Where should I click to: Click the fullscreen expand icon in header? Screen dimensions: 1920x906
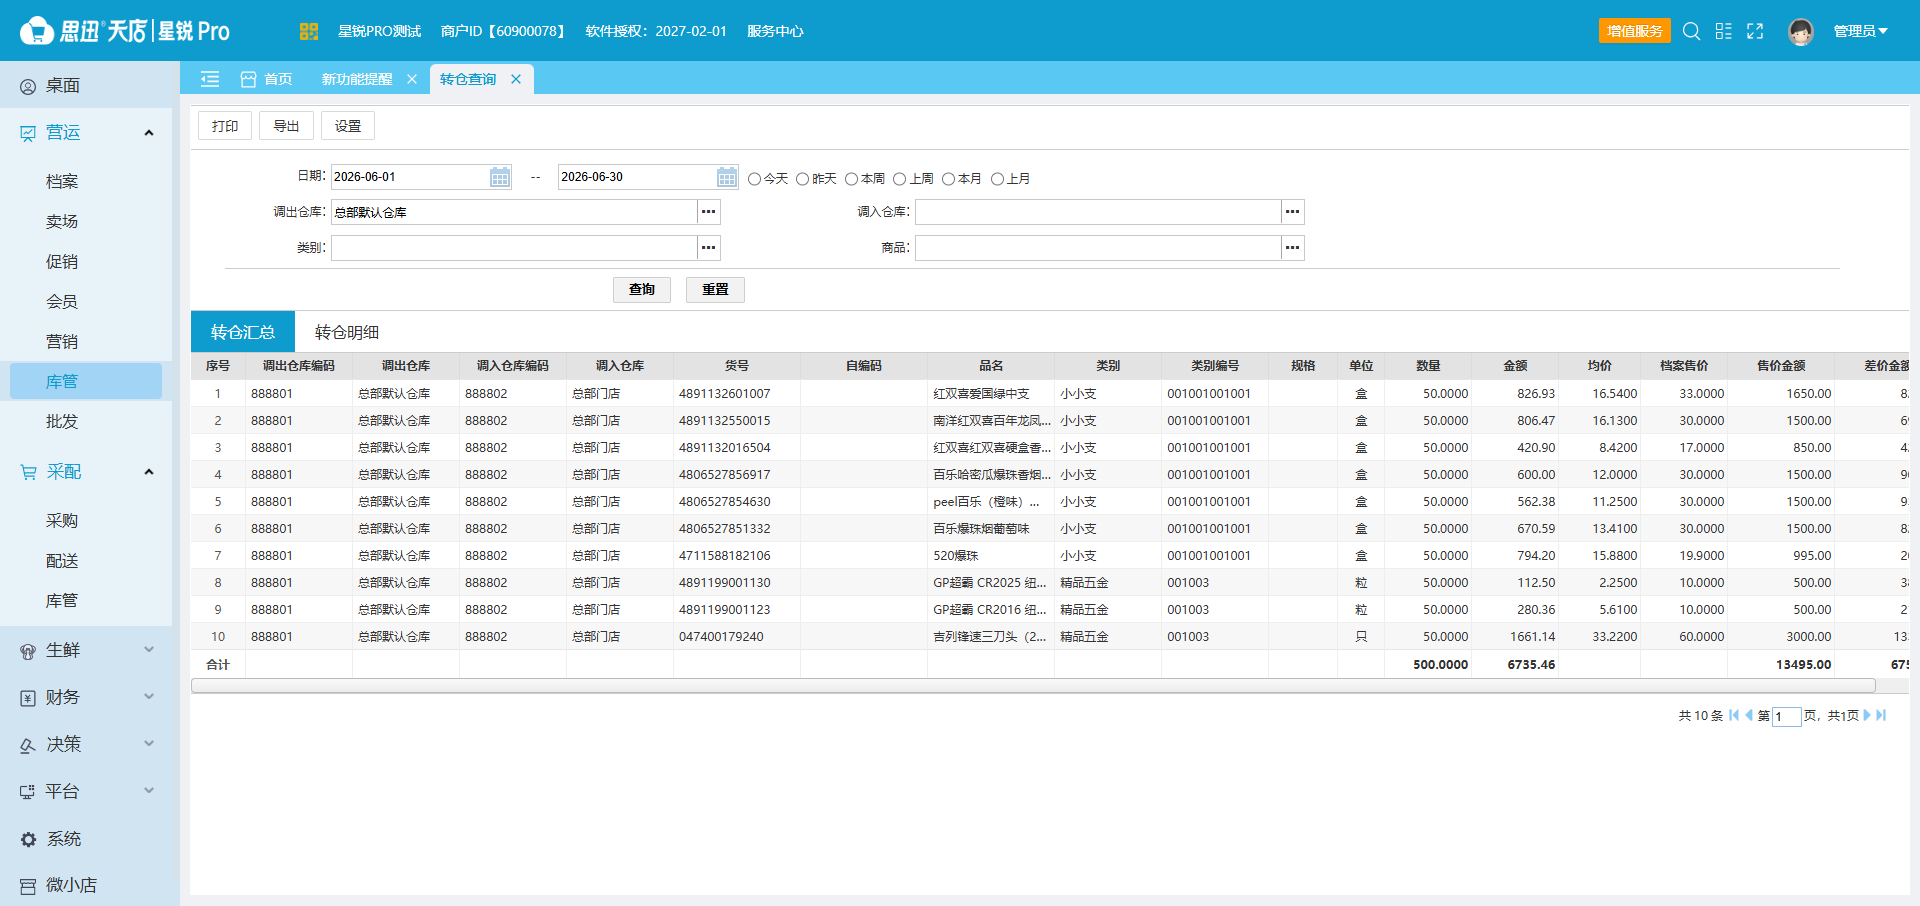(x=1755, y=31)
